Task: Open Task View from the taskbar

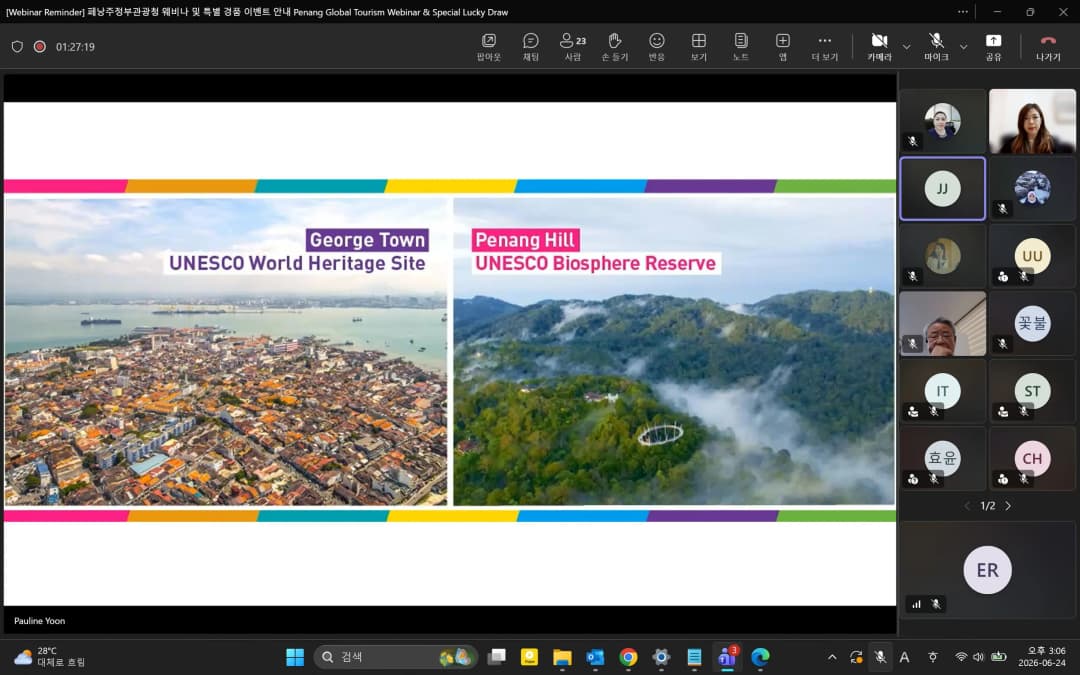Action: point(497,657)
